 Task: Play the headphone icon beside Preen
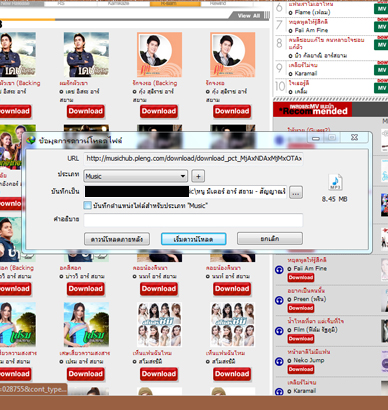279,300
